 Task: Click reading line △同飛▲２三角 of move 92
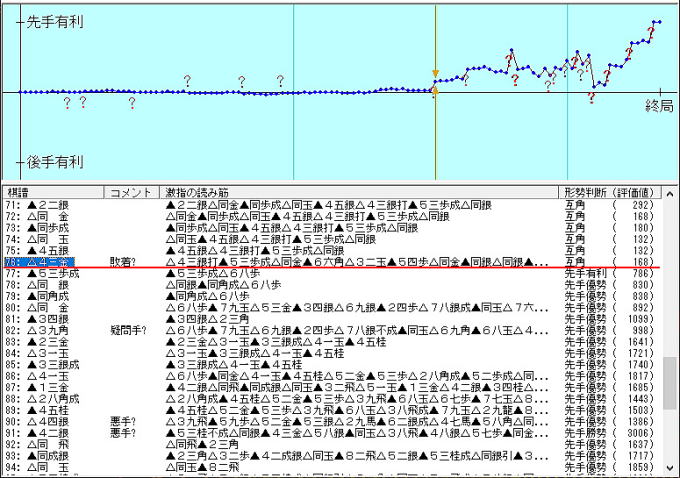coord(202,445)
